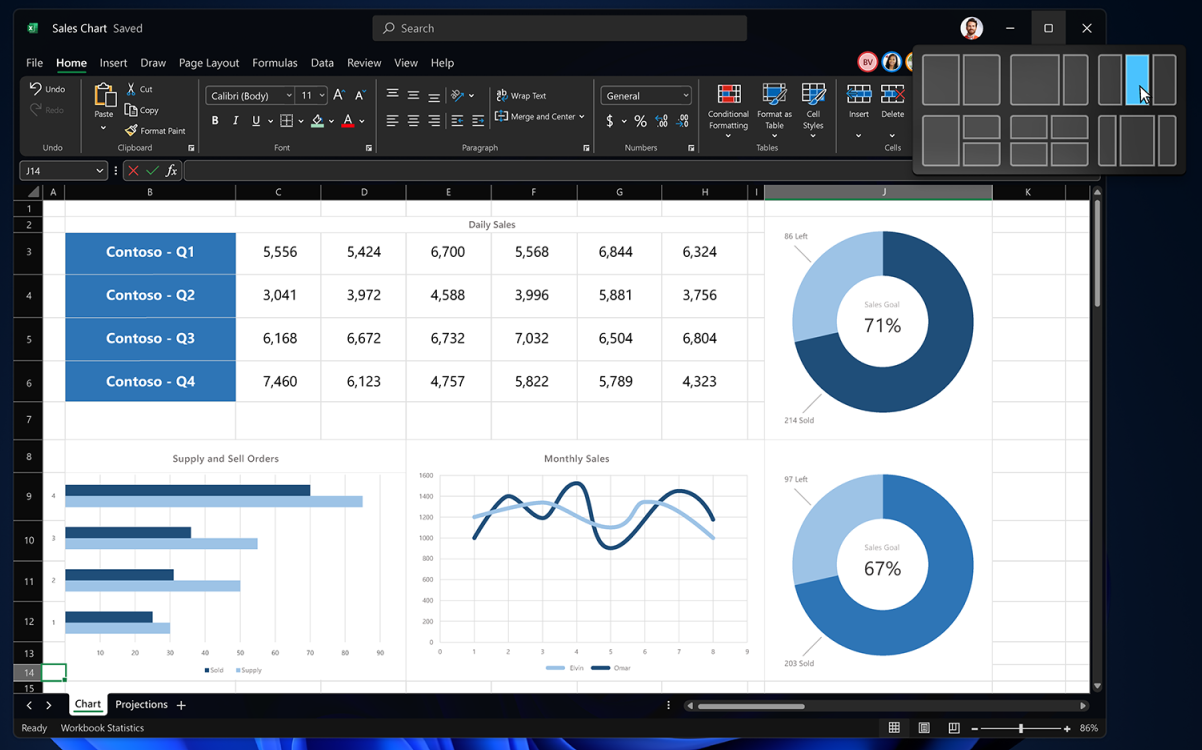Open the Data ribbon tab
Screen dimensions: 1202x750
click(322, 62)
